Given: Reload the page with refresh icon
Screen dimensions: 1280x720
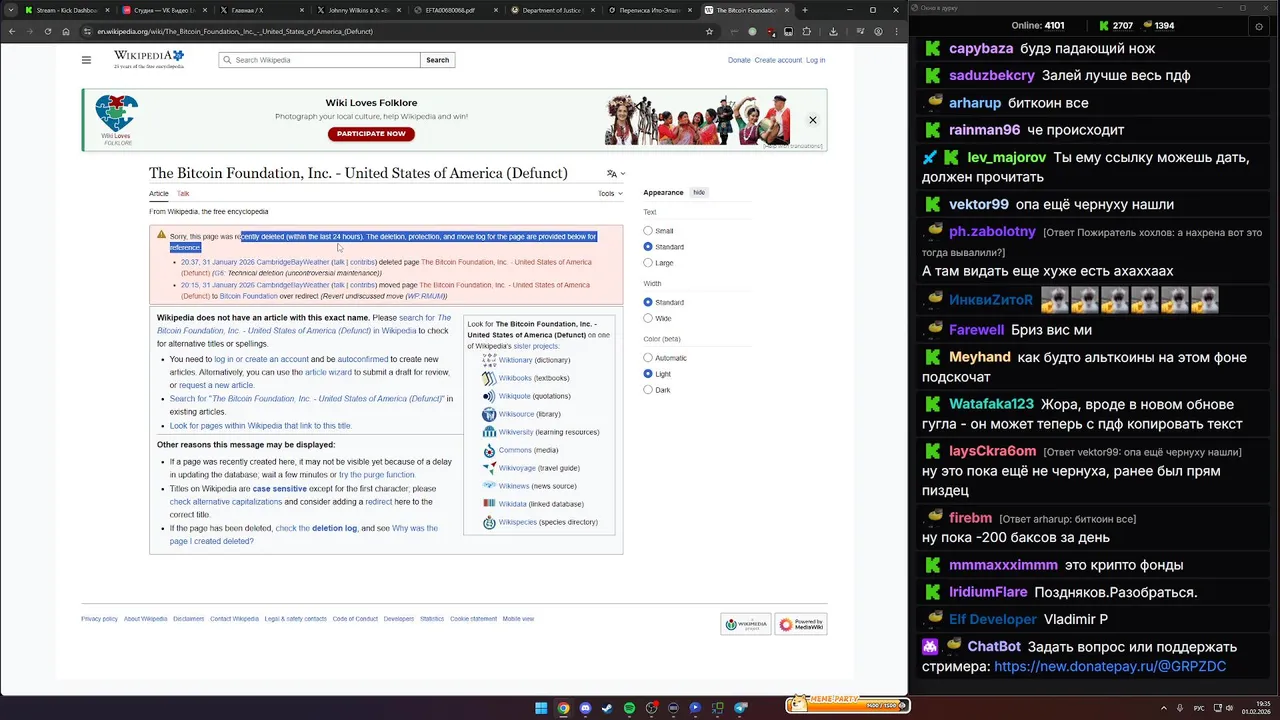Looking at the screenshot, I should 48,31.
